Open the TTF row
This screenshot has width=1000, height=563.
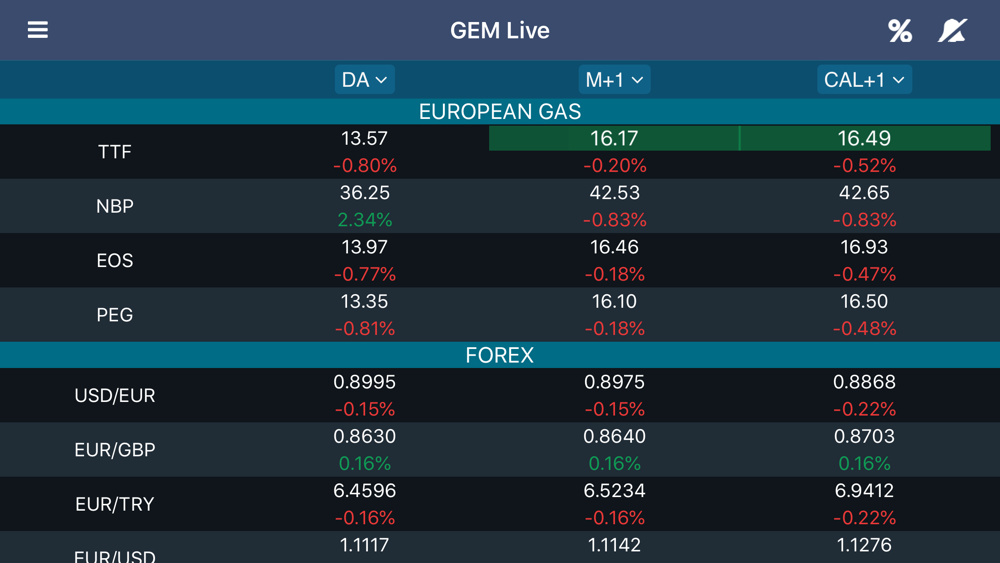(500, 152)
